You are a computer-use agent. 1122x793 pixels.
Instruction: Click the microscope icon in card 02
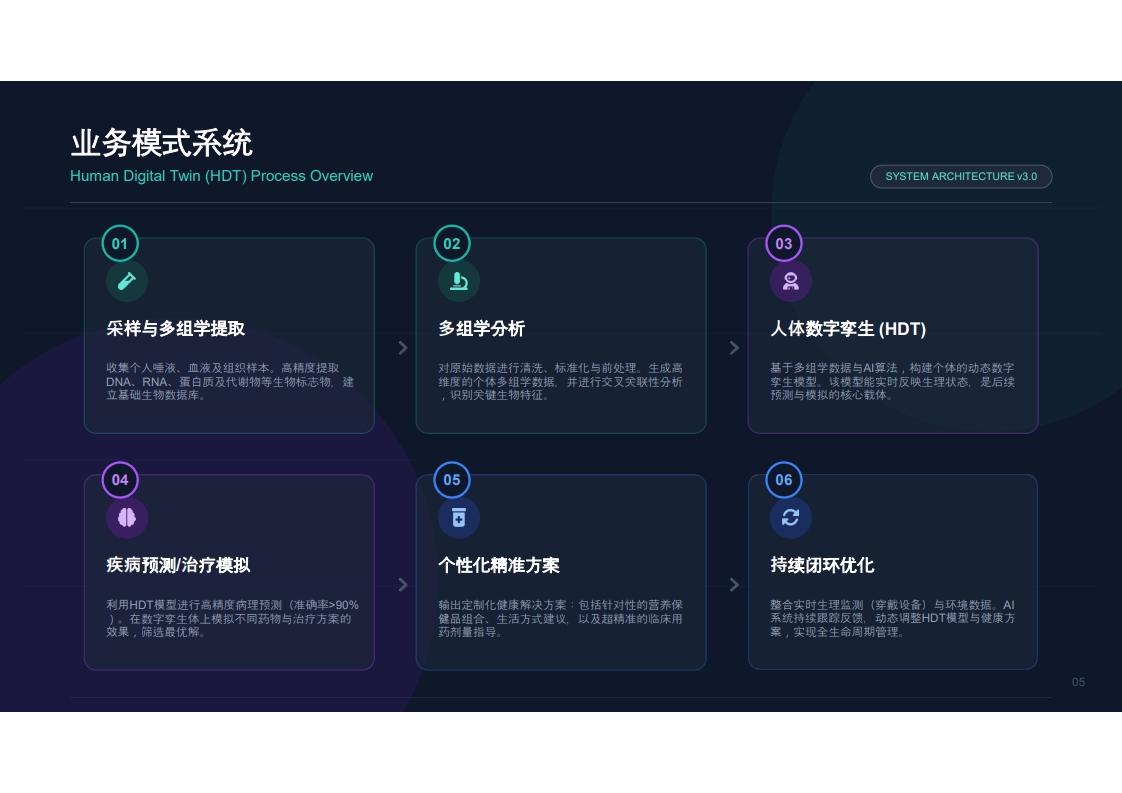(x=459, y=281)
